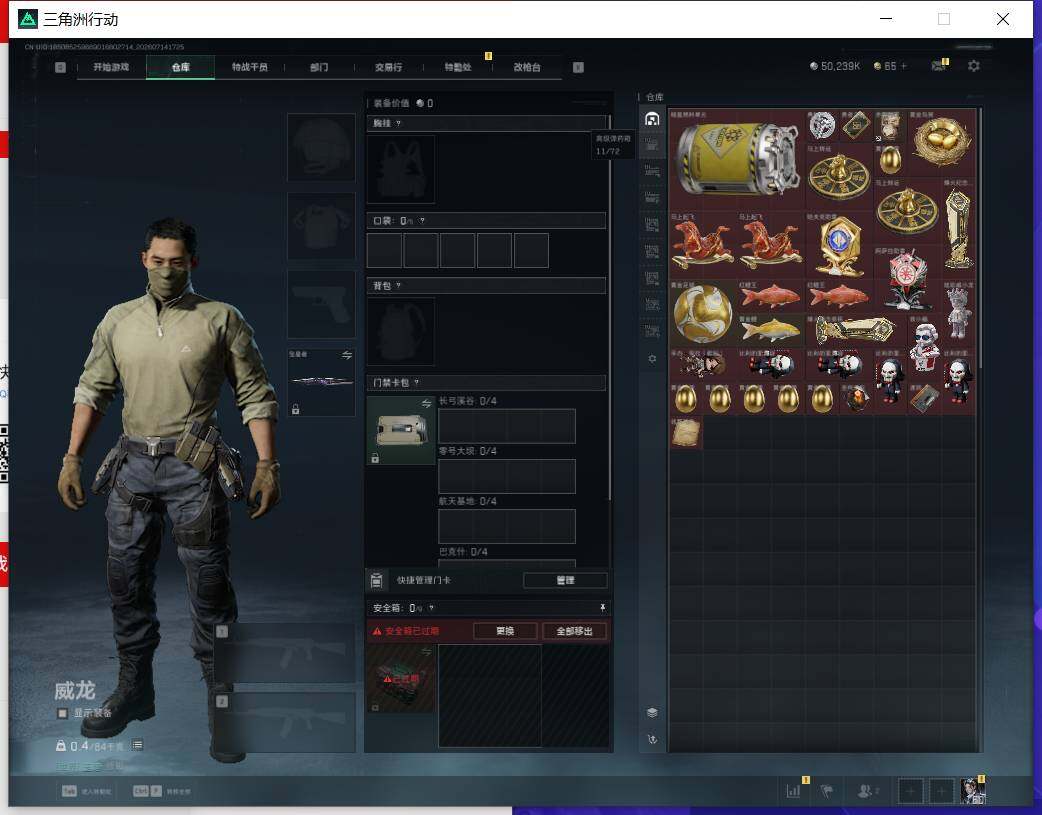The width and height of the screenshot is (1042, 815).
Task: Click the swap arrows on melee weapon slot
Action: (347, 355)
